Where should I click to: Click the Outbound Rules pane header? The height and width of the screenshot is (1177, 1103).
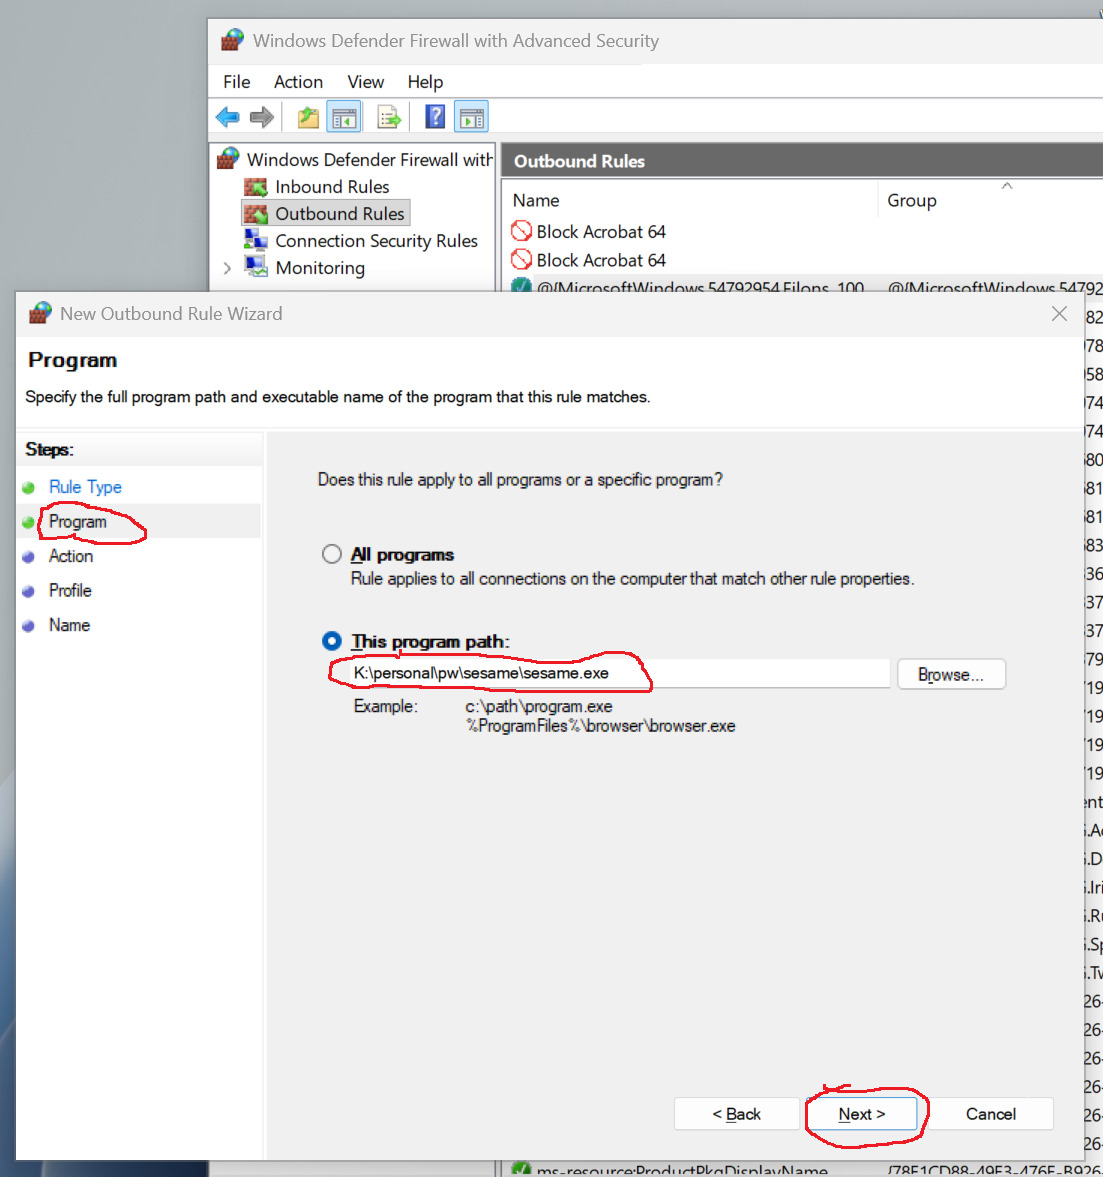(801, 161)
